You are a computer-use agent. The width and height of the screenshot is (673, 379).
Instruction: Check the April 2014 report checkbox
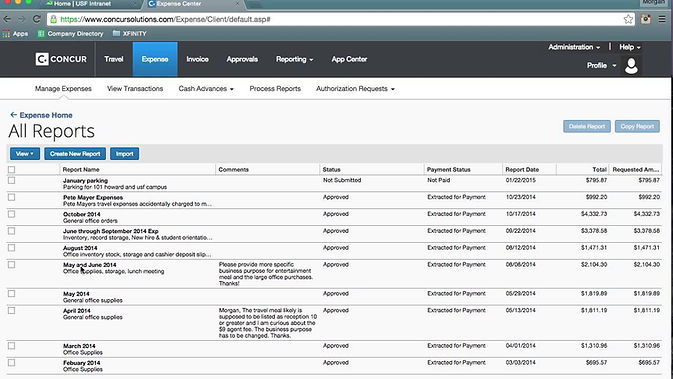[12, 311]
